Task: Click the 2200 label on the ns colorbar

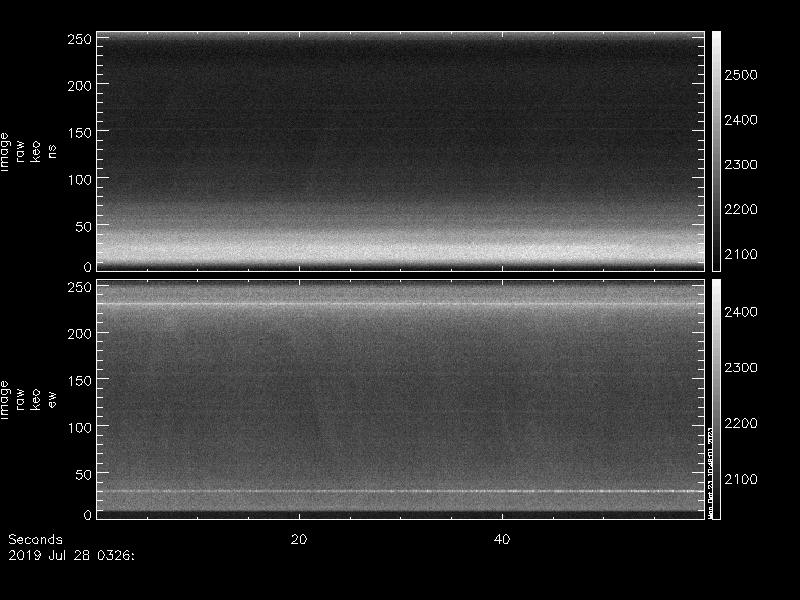Action: [x=741, y=209]
